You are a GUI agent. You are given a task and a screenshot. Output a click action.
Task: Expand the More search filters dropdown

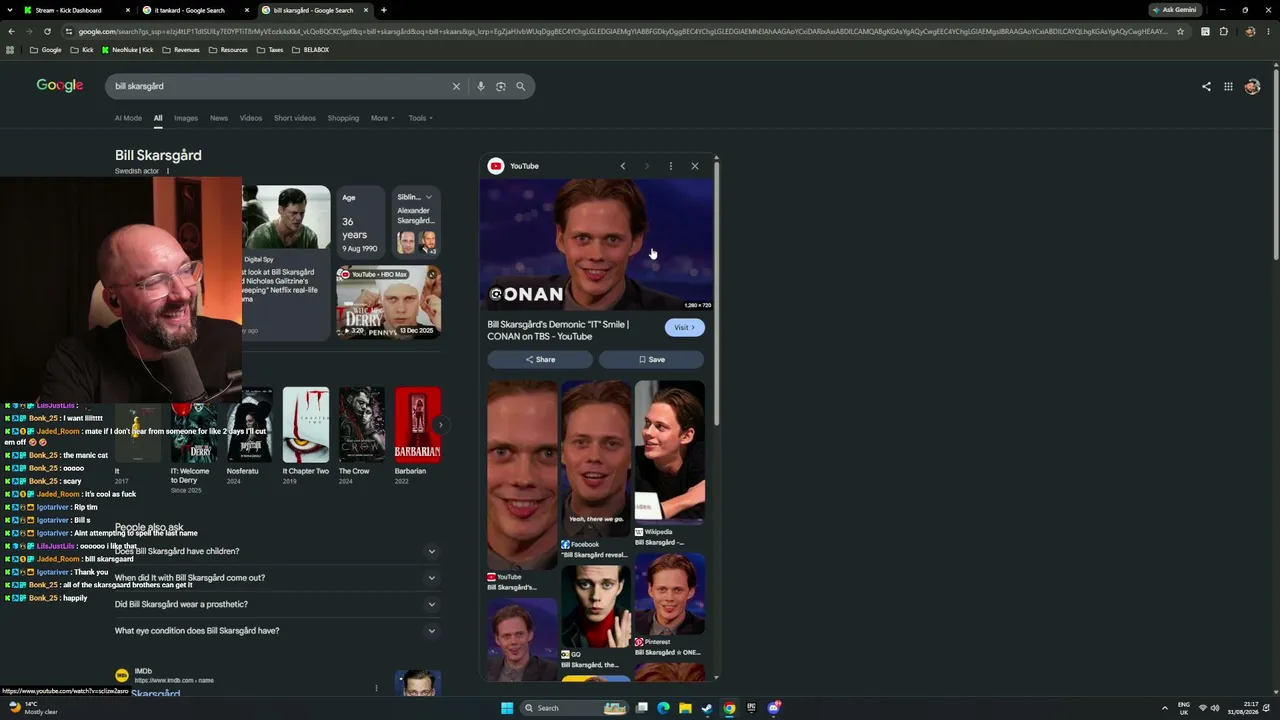[x=383, y=118]
